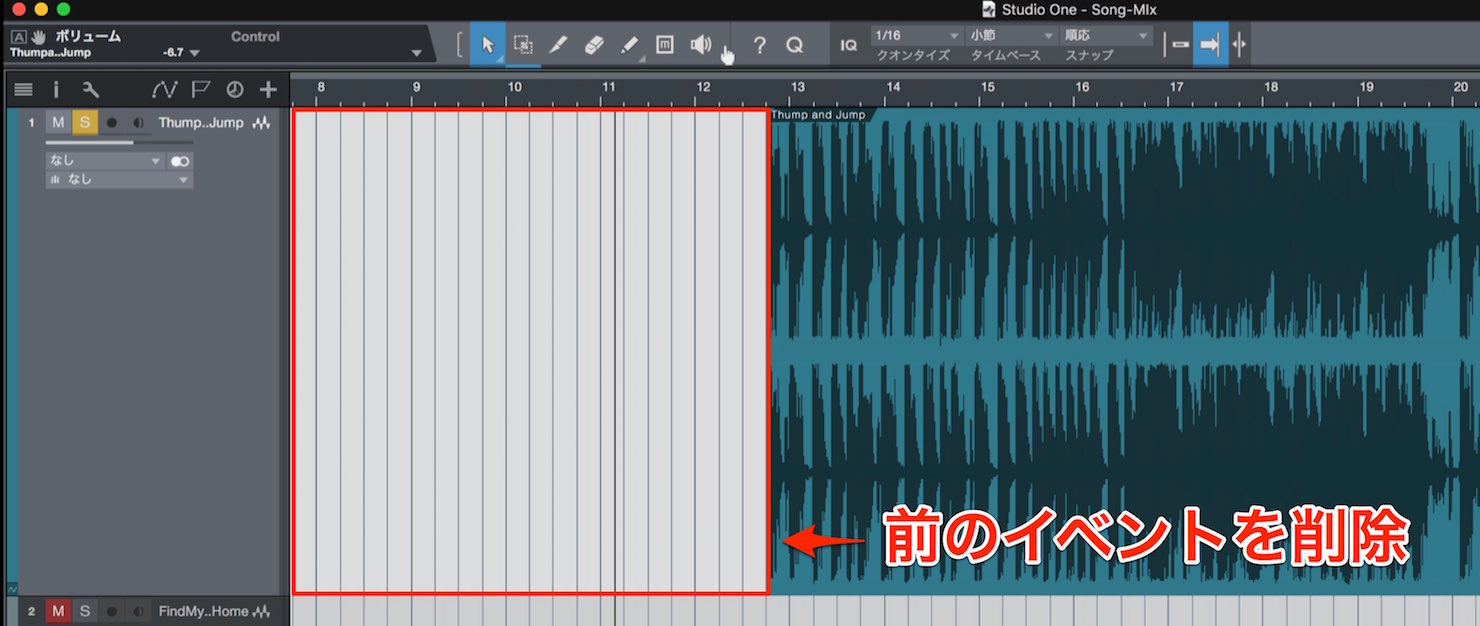
Task: Select the Split knife tool
Action: point(558,45)
